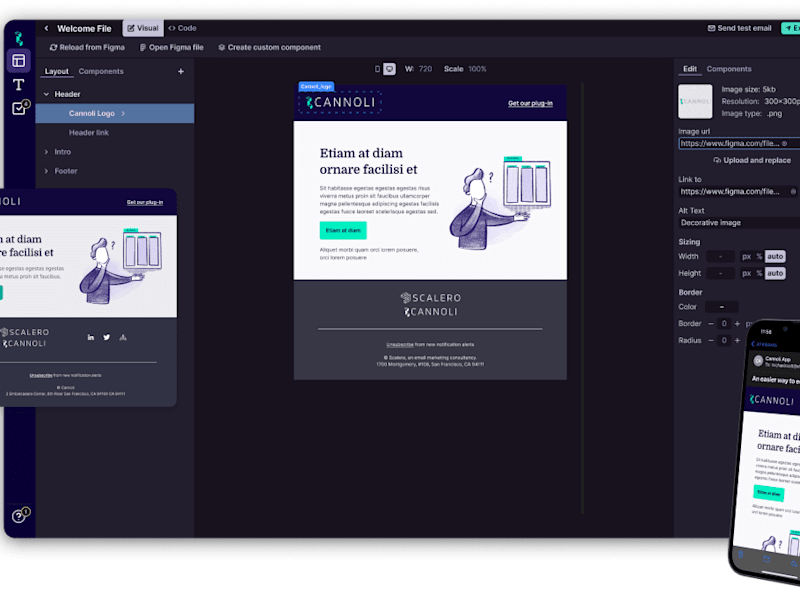Click Get our plug-in link in the preview card
Image resolution: width=800 pixels, height=600 pixels.
point(145,203)
